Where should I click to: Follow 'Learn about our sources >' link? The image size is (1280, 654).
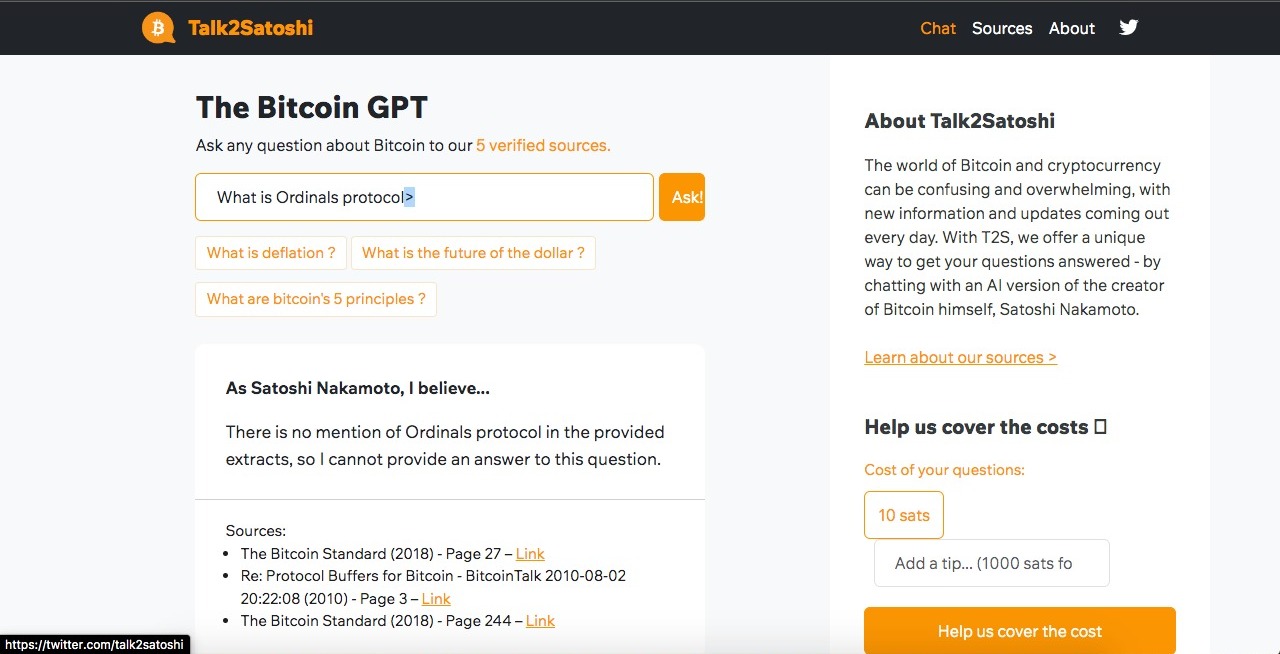[960, 357]
